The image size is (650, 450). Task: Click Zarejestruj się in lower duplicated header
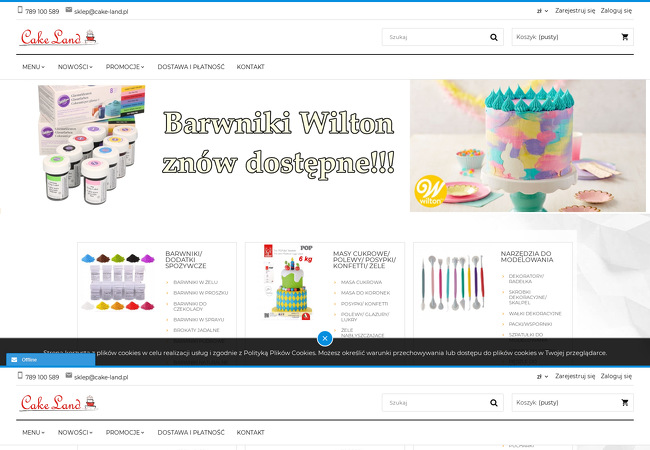point(575,376)
